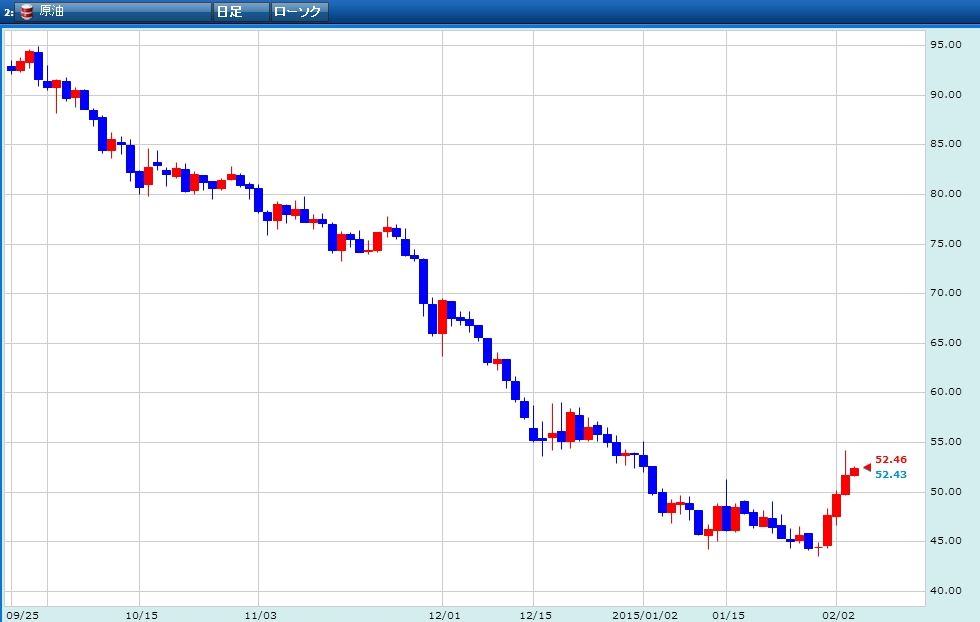Click the red current price arrow marker
980x622 pixels.
pyautogui.click(x=866, y=467)
